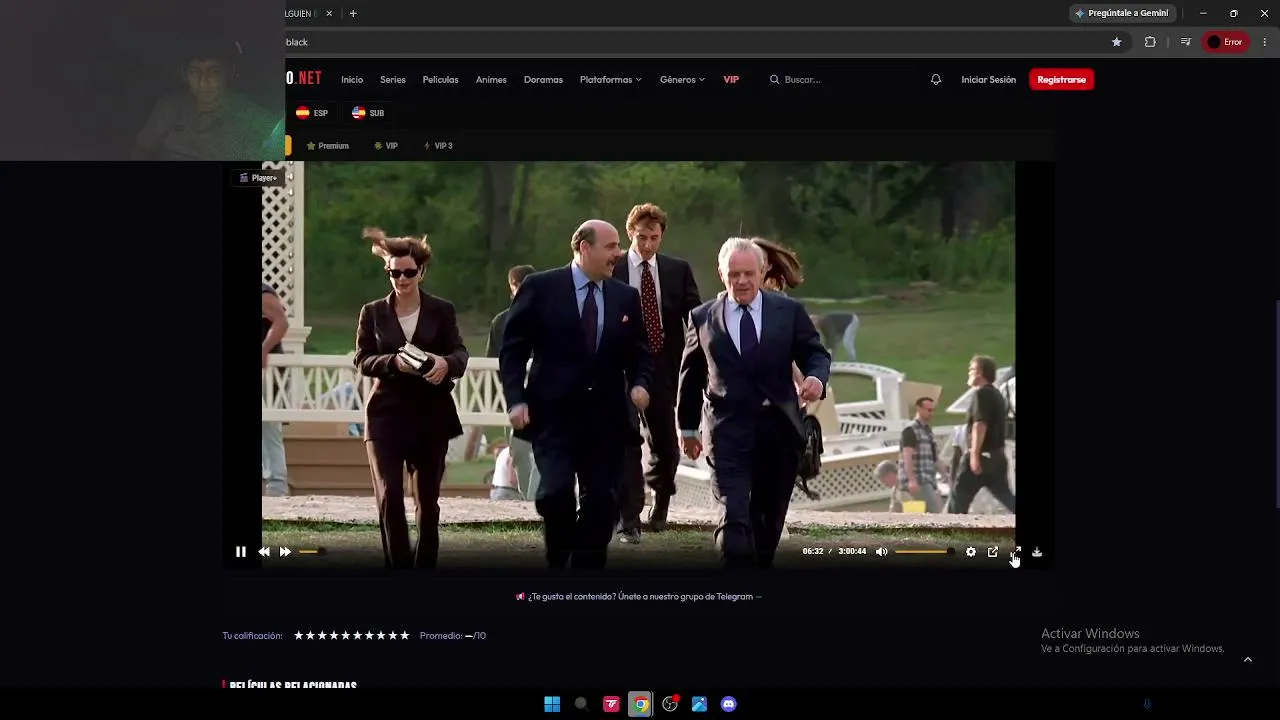
Task: Go to the Inicio menu item
Action: pyautogui.click(x=352, y=80)
